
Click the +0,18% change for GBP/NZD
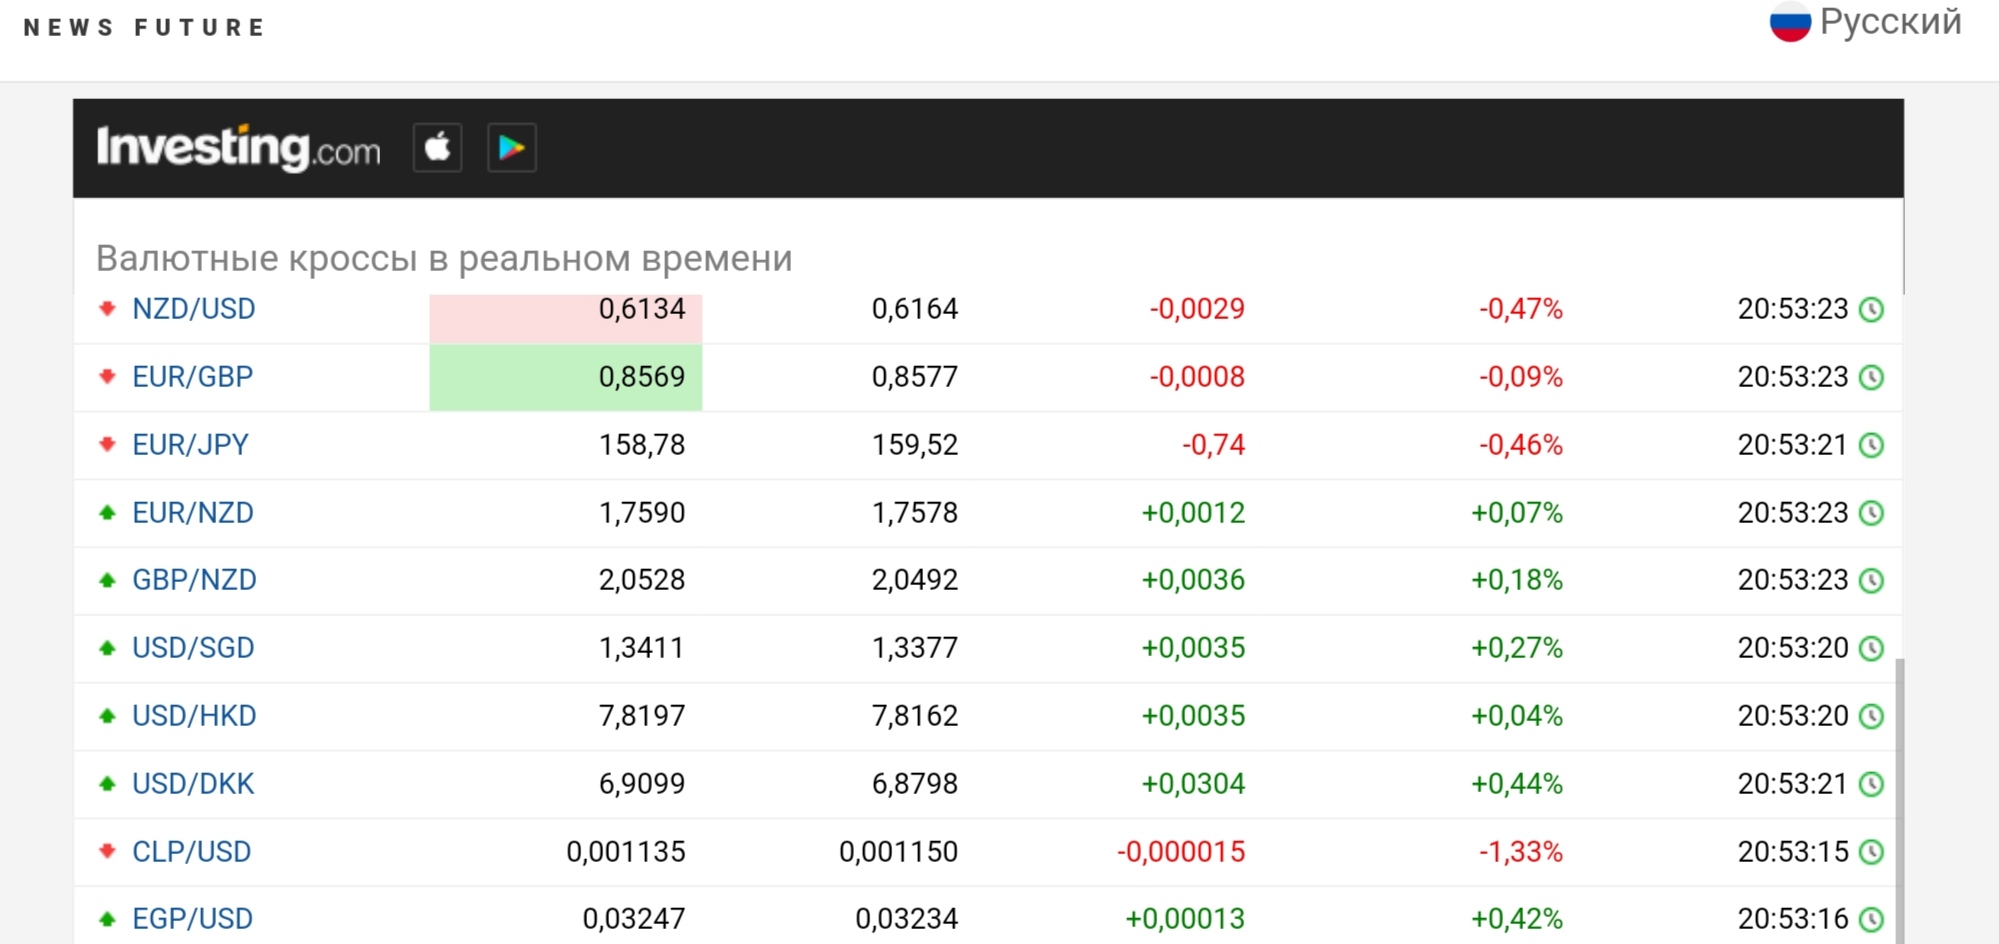(1517, 580)
